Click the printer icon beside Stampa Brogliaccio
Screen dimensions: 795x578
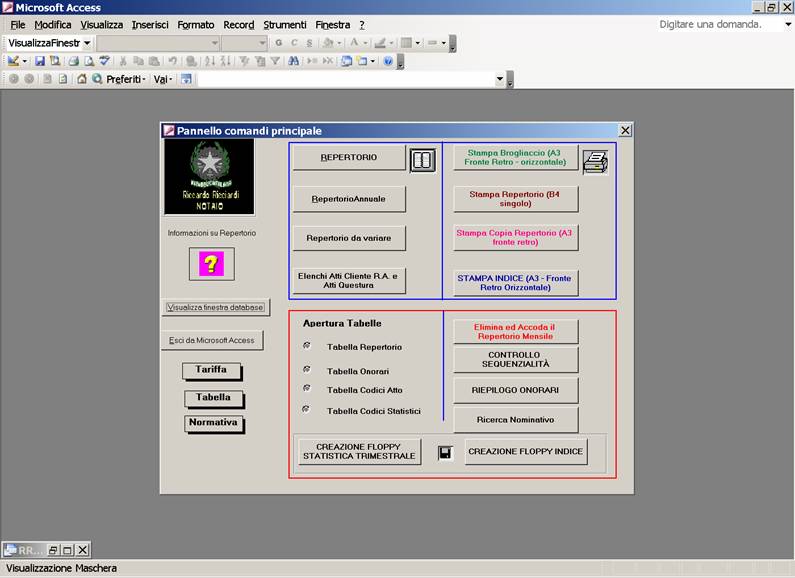point(595,162)
